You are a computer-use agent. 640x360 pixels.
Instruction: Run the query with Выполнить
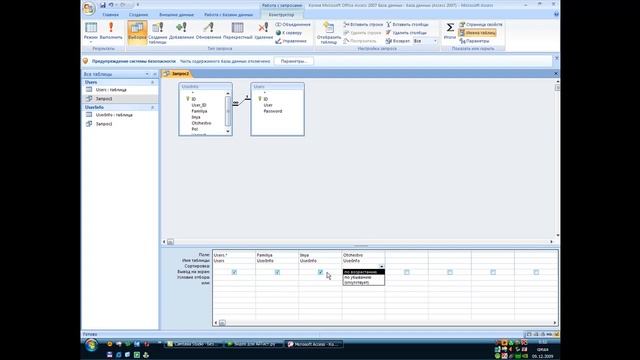(x=111, y=32)
